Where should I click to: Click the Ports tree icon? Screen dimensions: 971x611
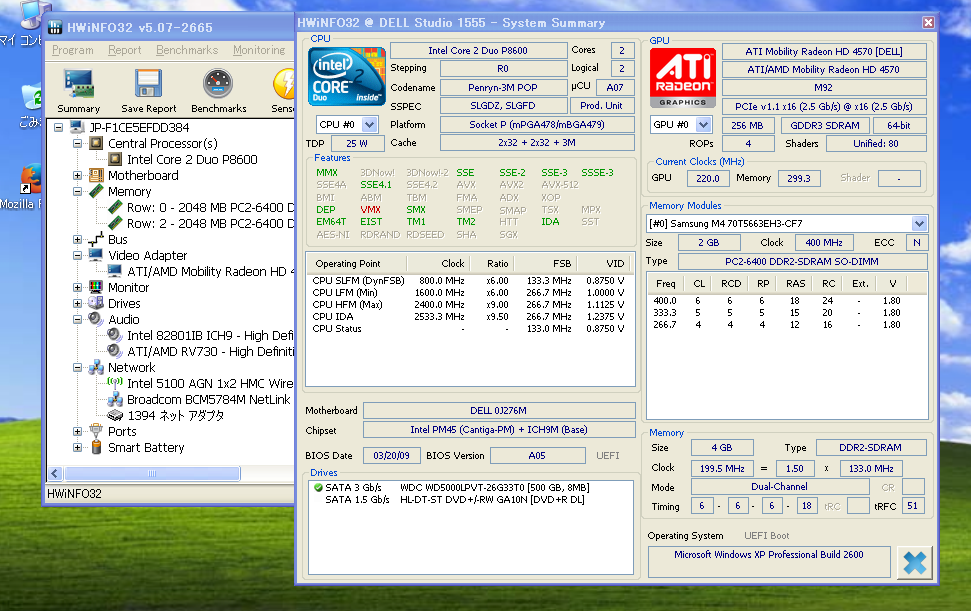click(x=96, y=431)
